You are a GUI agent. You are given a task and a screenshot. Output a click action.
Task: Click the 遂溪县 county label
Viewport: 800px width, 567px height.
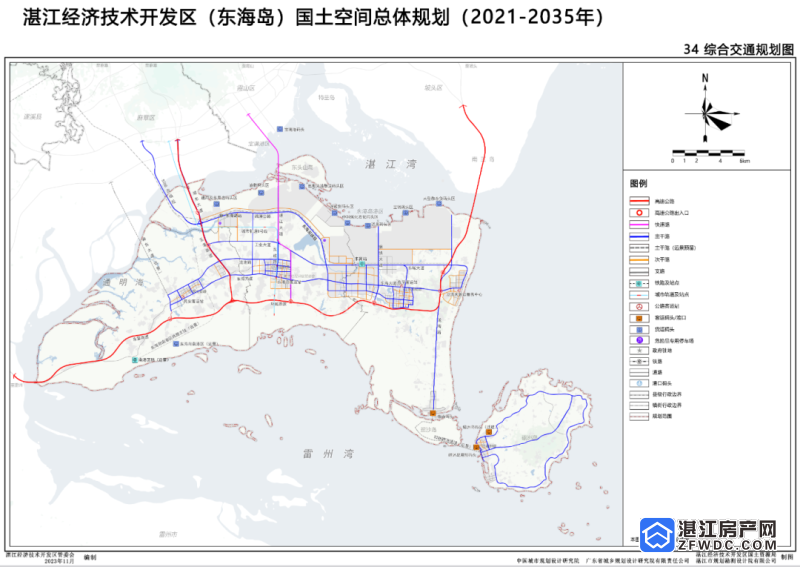pos(33,117)
